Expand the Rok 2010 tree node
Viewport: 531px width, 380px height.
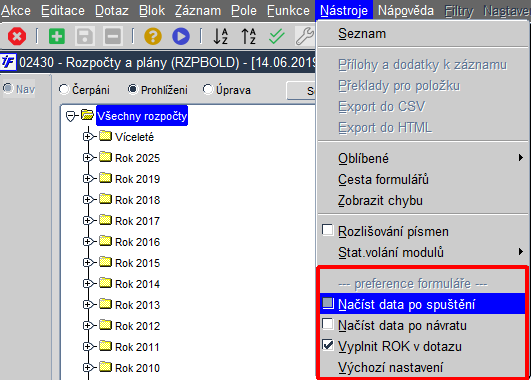pos(88,367)
